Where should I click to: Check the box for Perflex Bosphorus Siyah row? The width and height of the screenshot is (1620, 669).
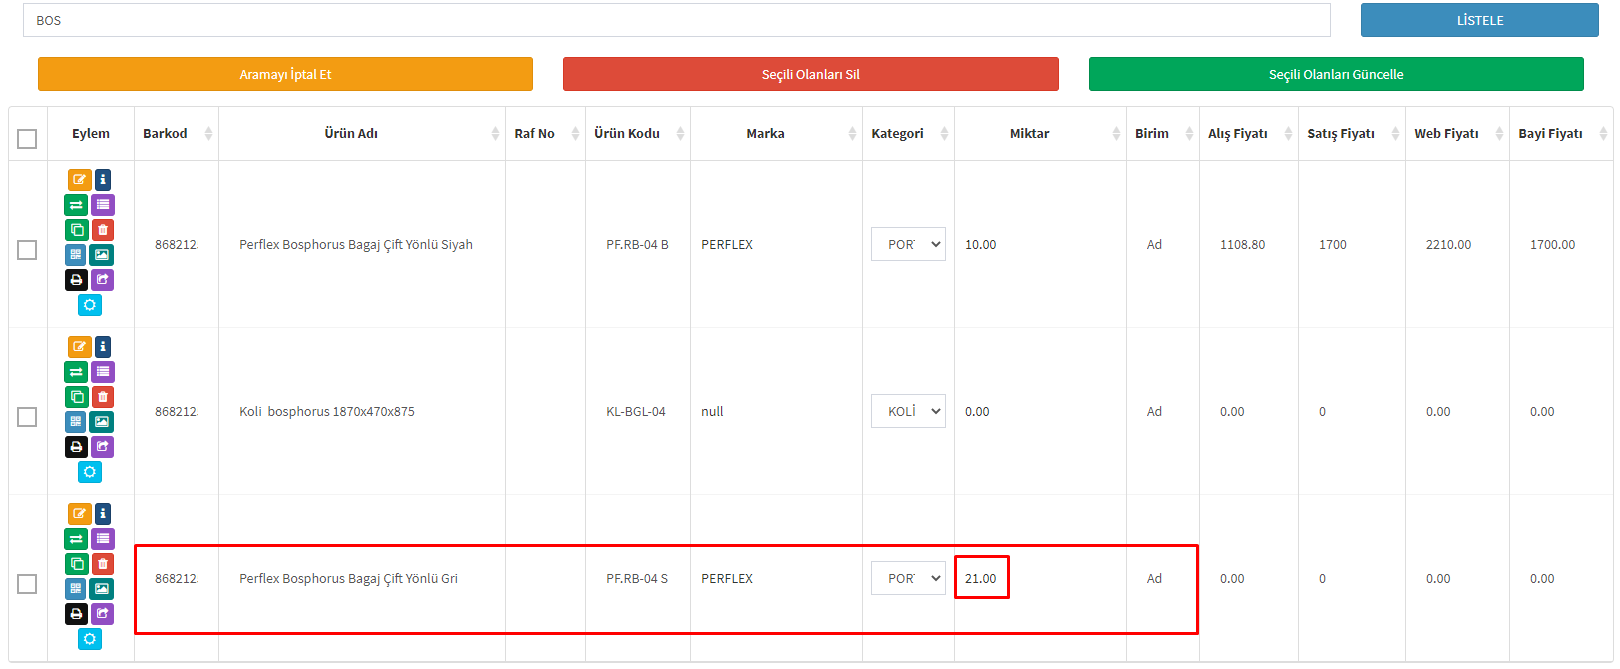point(27,250)
